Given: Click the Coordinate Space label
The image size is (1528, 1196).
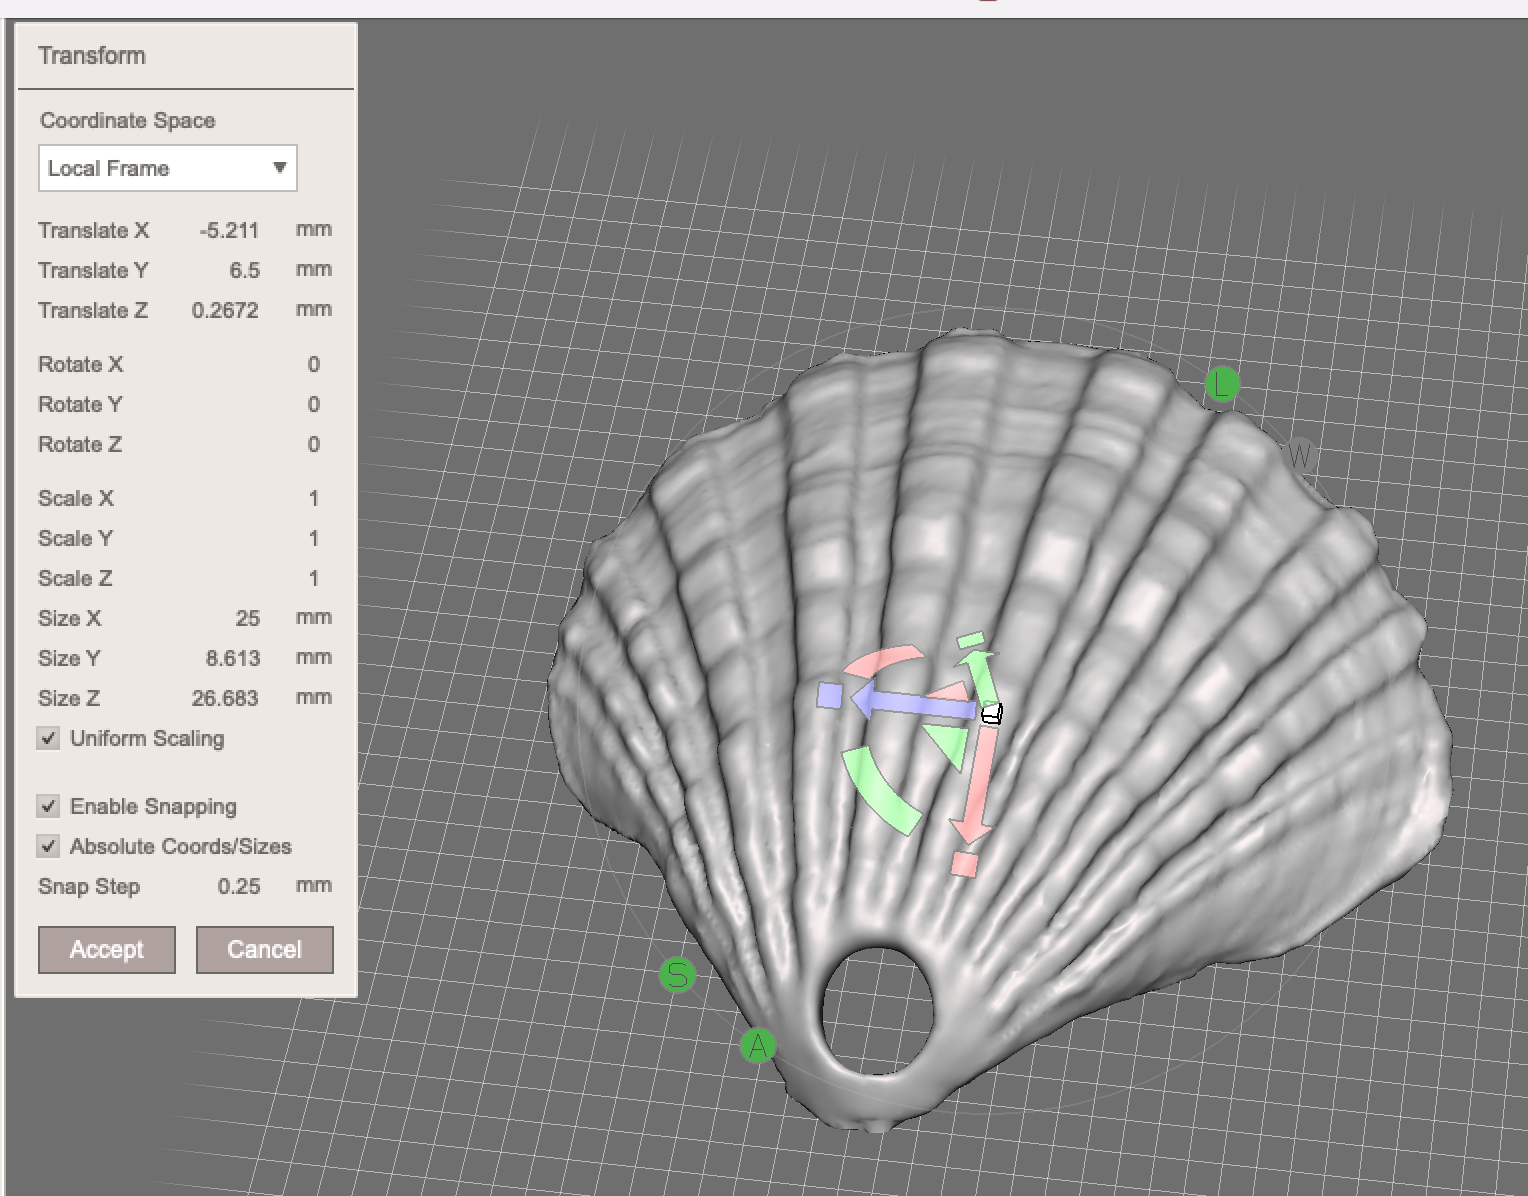Looking at the screenshot, I should (x=128, y=120).
